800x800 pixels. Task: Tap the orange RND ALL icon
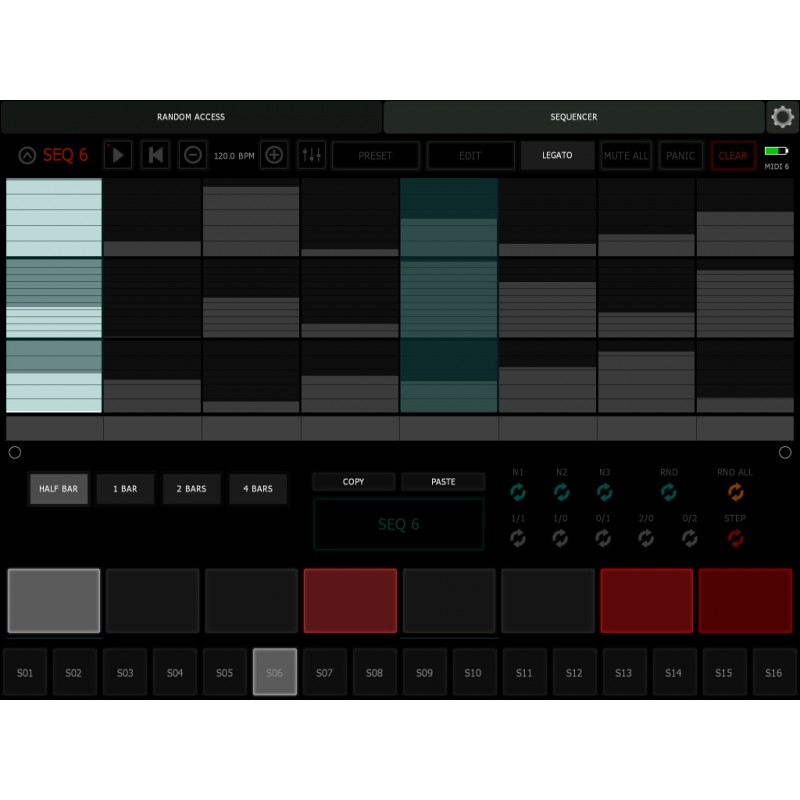[x=736, y=492]
